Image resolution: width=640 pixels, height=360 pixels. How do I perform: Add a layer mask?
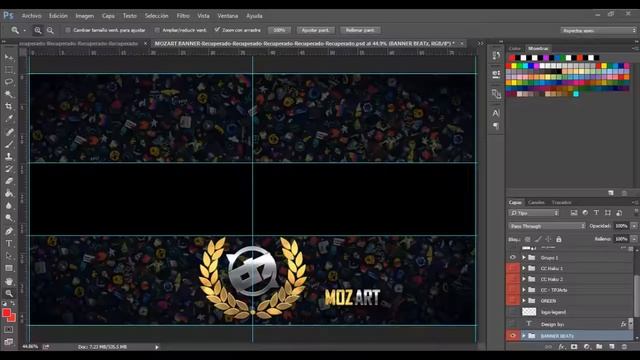pyautogui.click(x=574, y=347)
